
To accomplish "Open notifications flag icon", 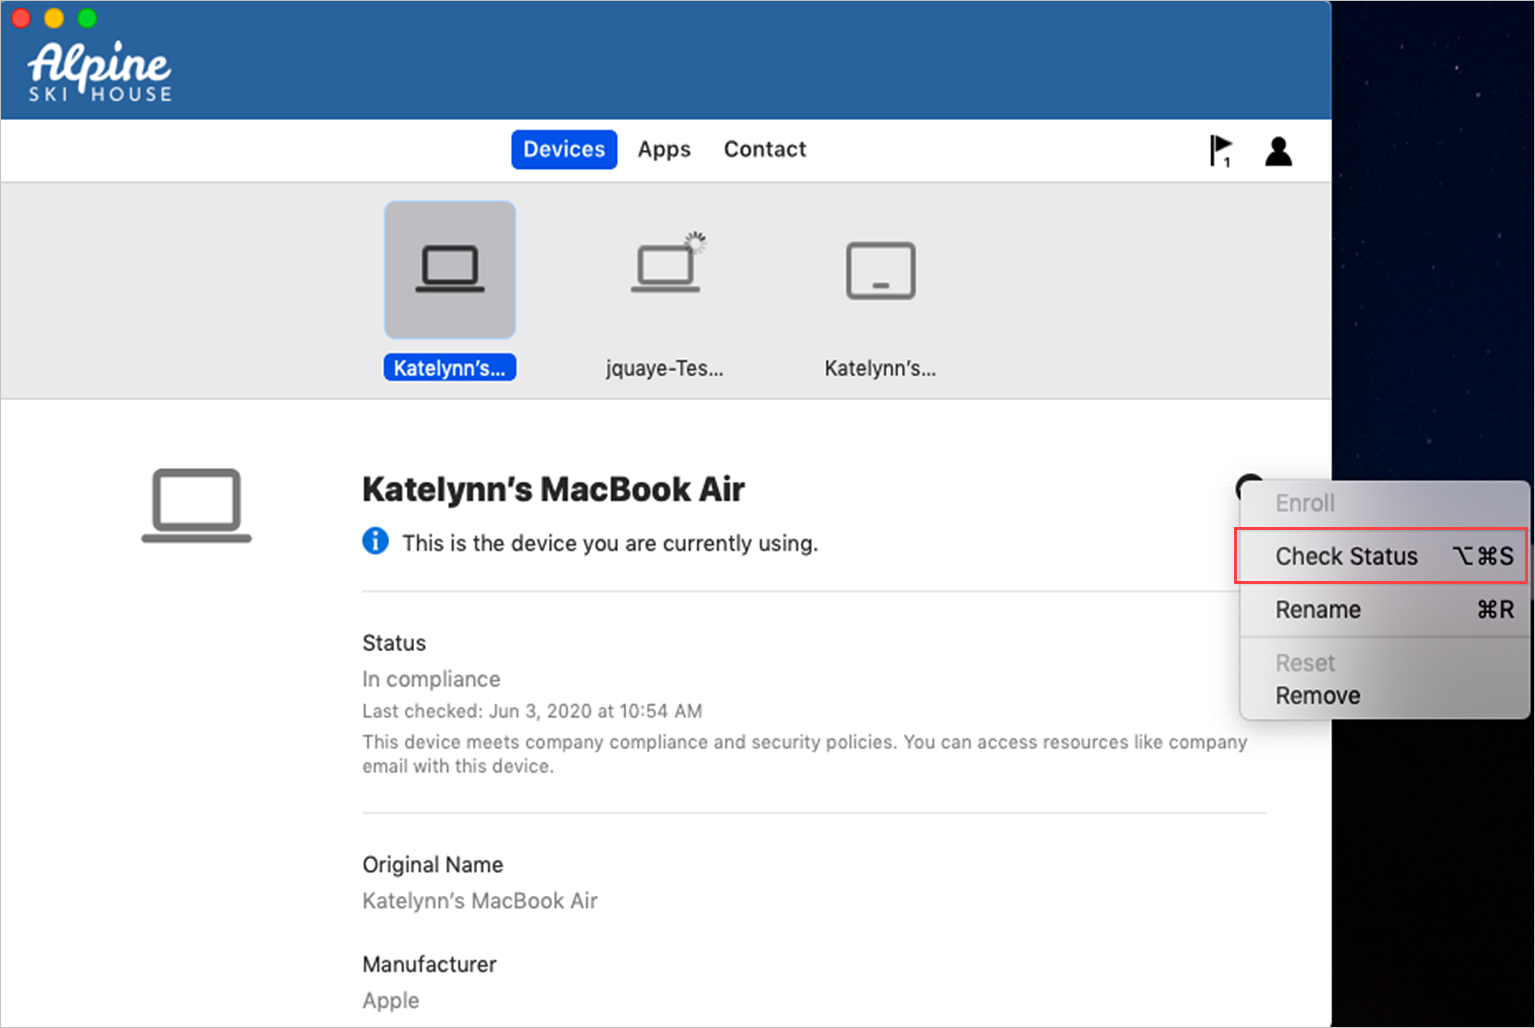I will 1221,151.
